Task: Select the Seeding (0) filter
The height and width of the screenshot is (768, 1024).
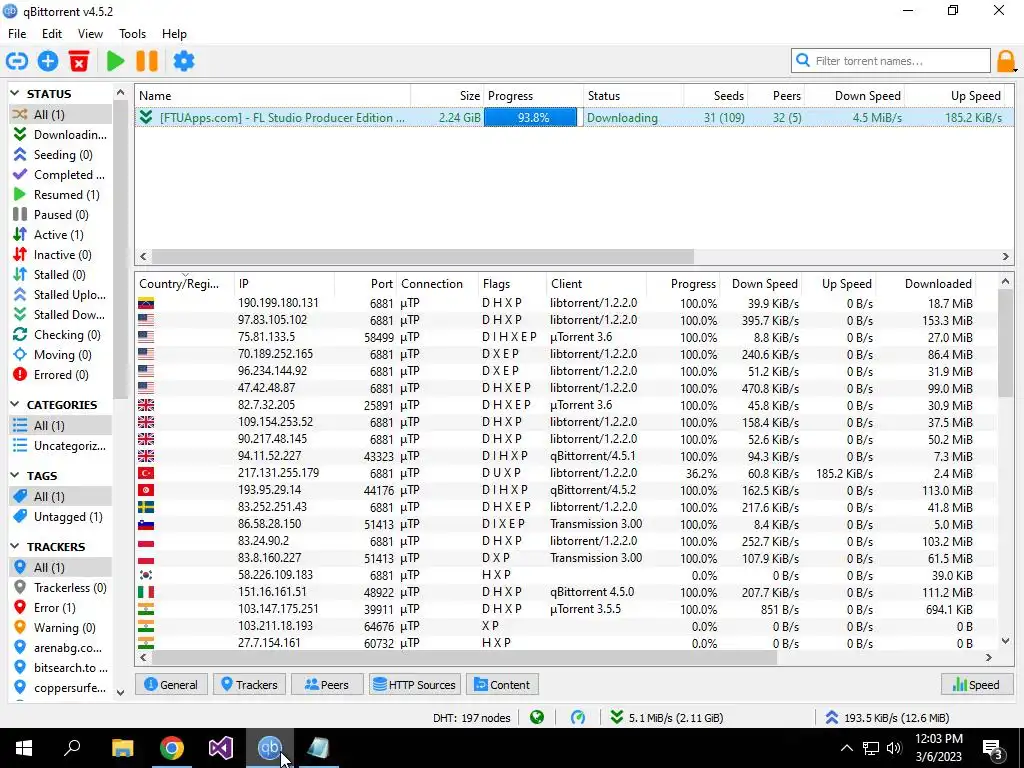Action: click(60, 155)
